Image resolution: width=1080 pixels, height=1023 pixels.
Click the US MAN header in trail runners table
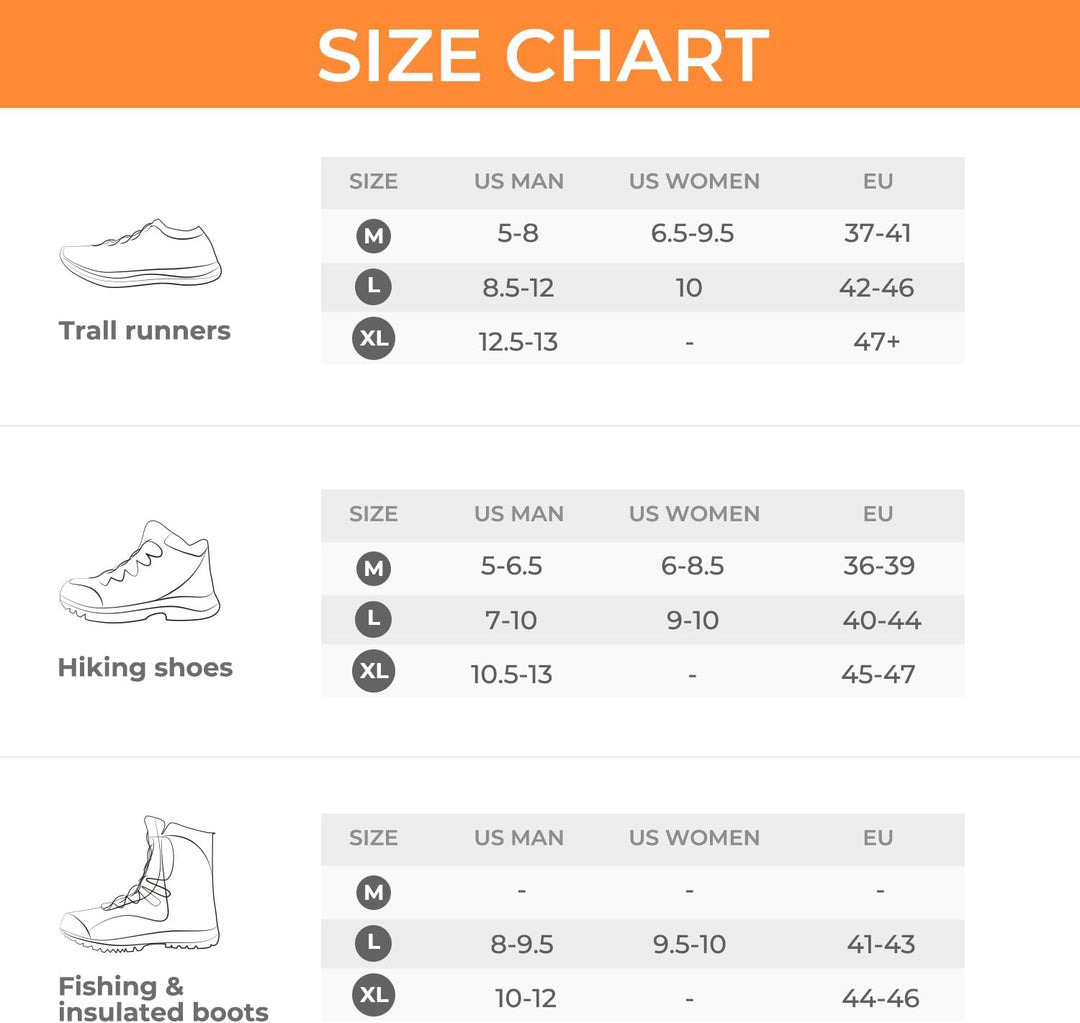coord(519,182)
